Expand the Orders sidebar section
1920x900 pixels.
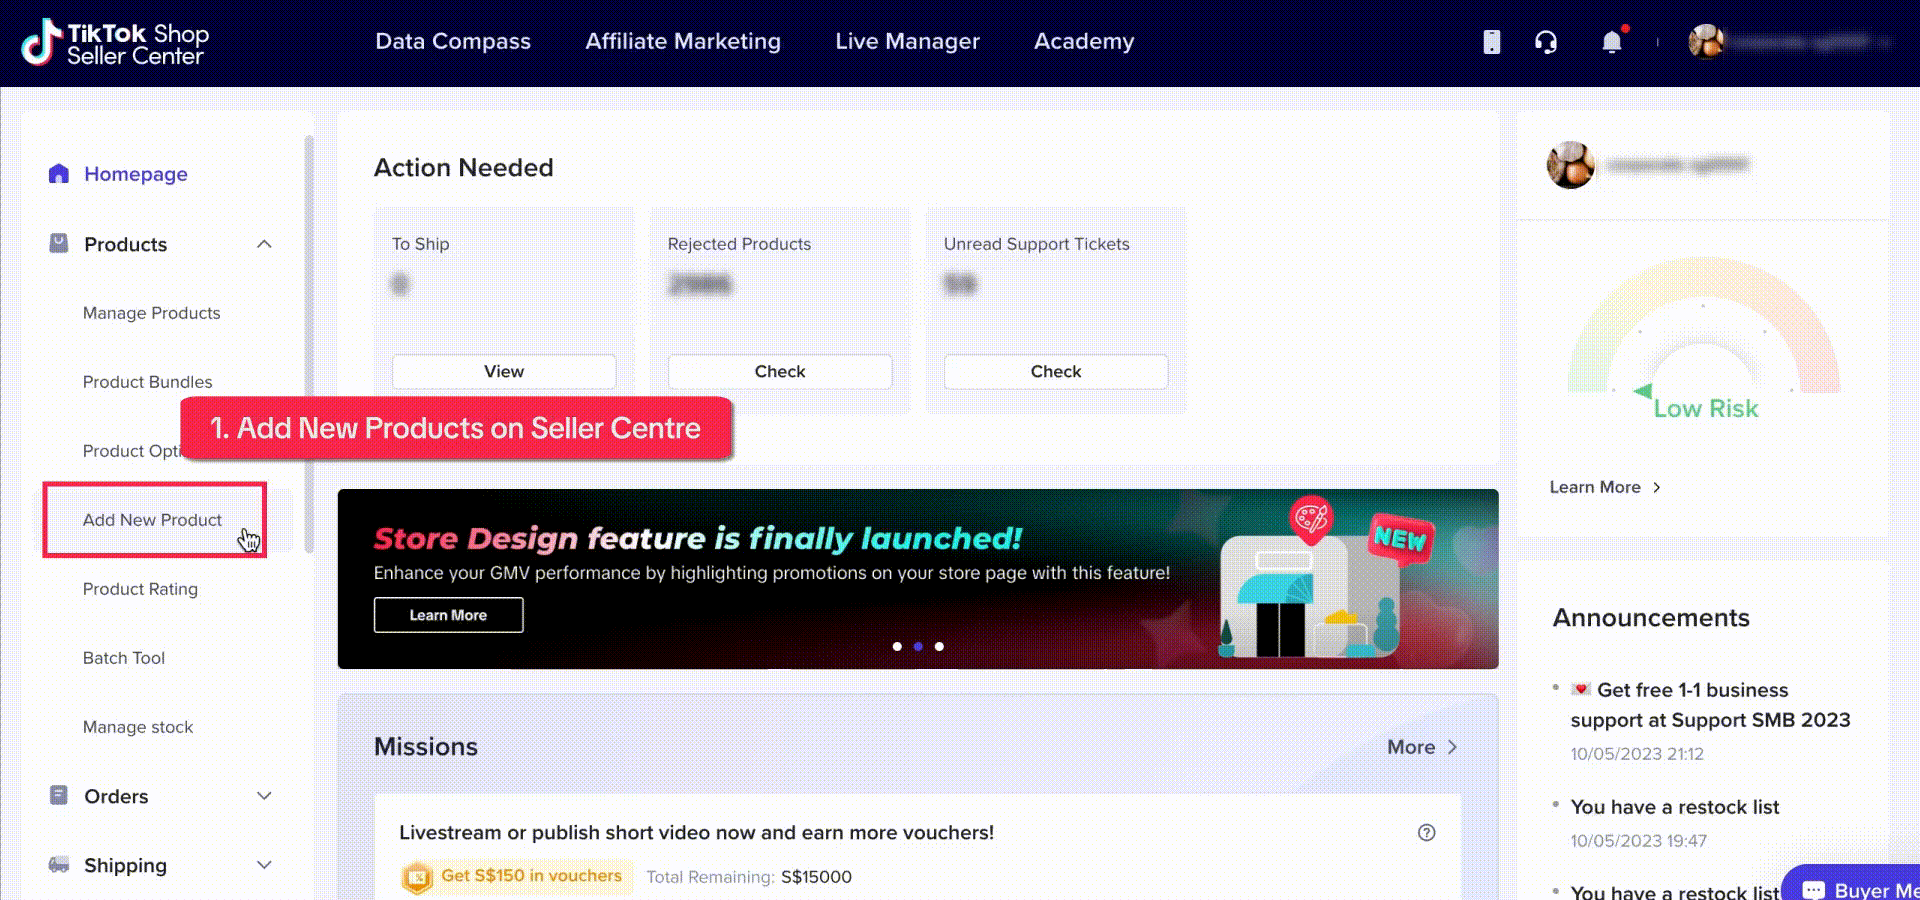click(264, 796)
